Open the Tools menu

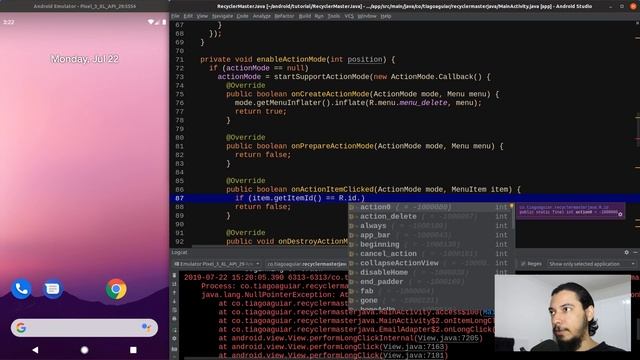click(x=333, y=16)
